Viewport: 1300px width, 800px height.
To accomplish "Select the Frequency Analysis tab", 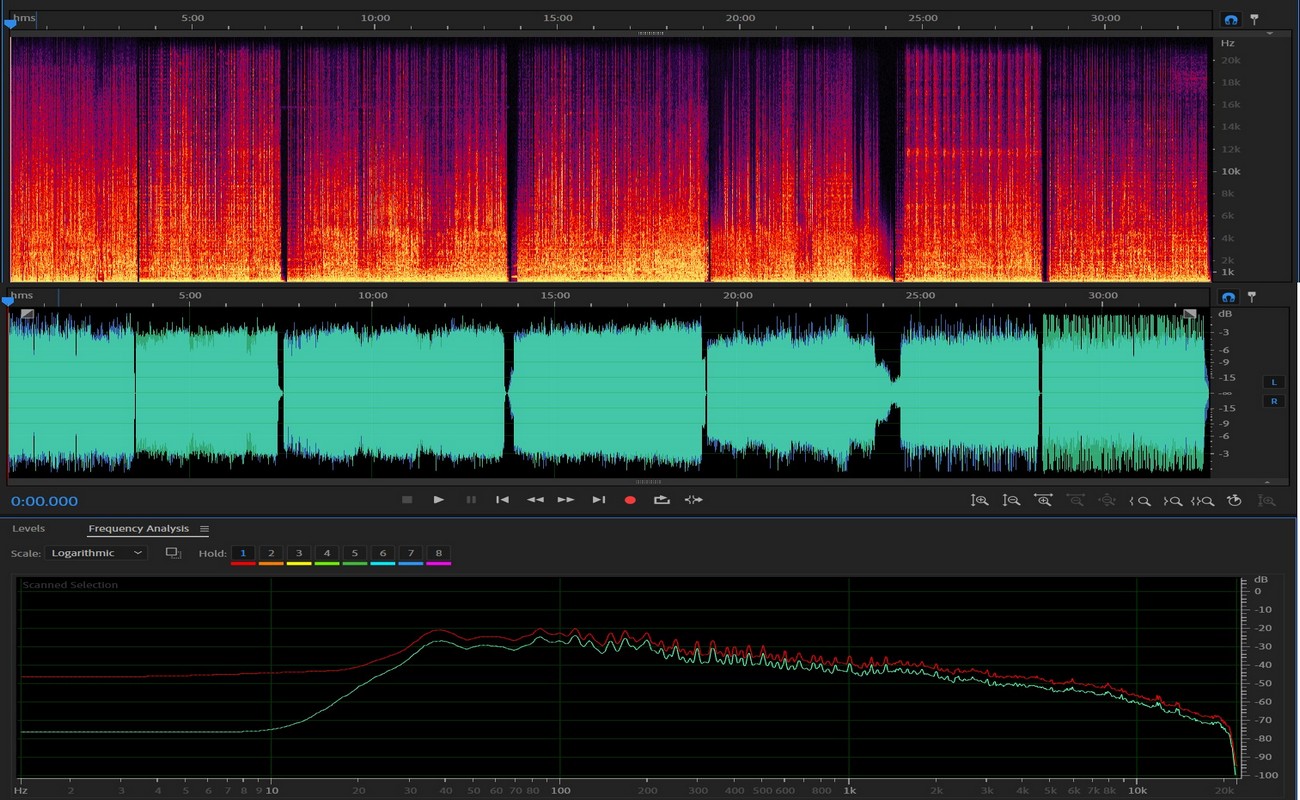I will tap(138, 529).
